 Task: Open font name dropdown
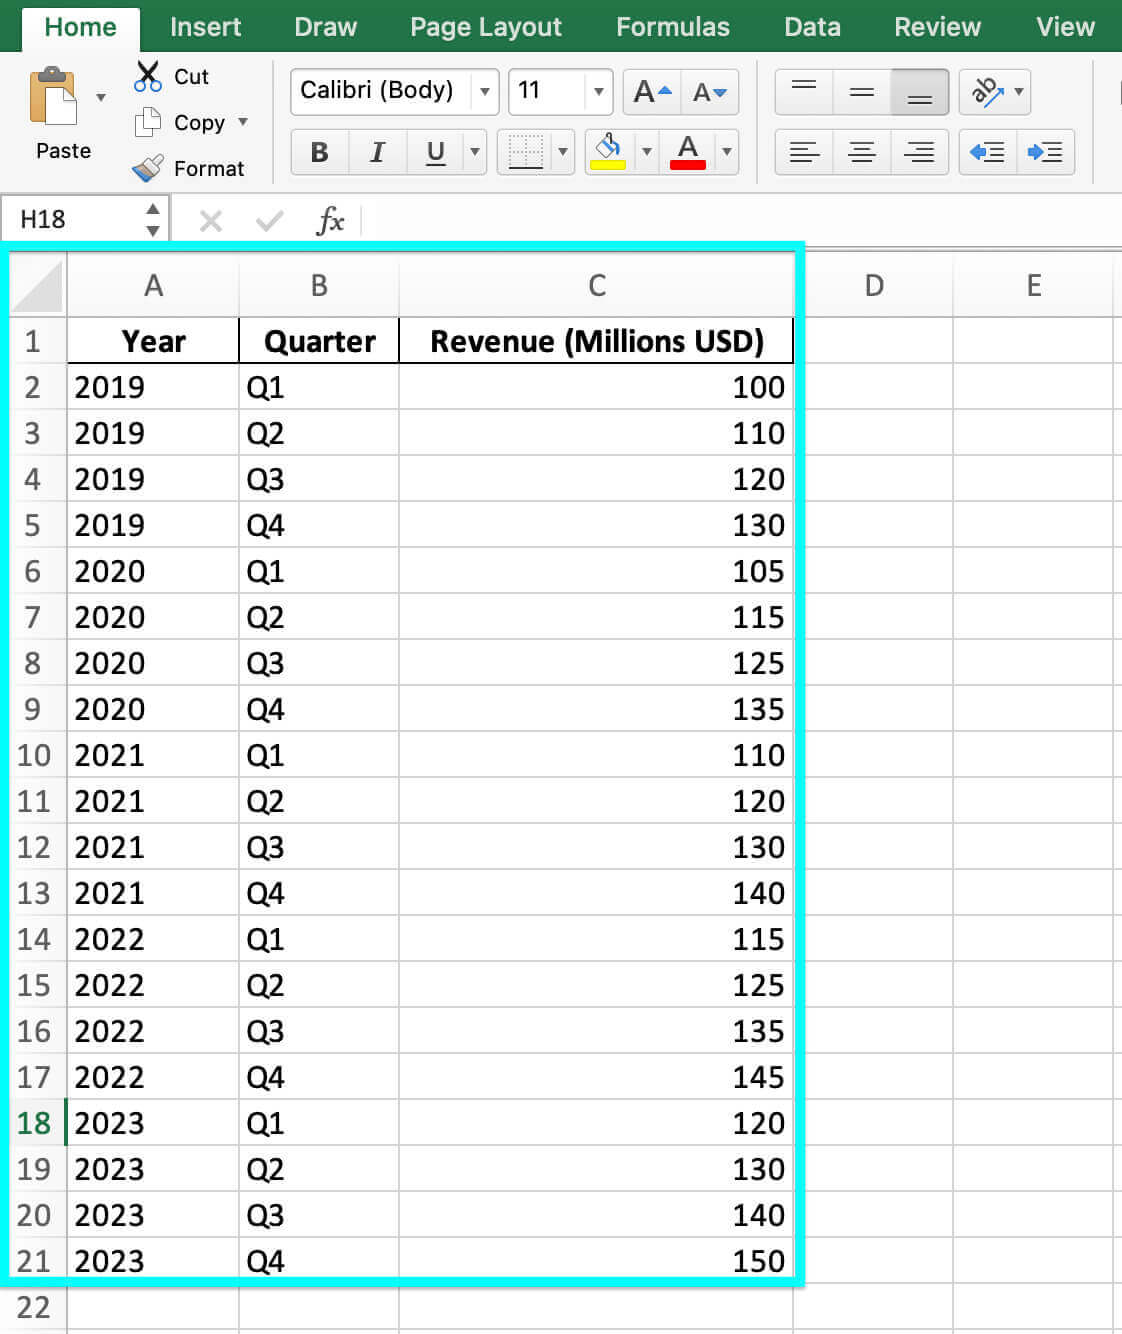tap(485, 92)
